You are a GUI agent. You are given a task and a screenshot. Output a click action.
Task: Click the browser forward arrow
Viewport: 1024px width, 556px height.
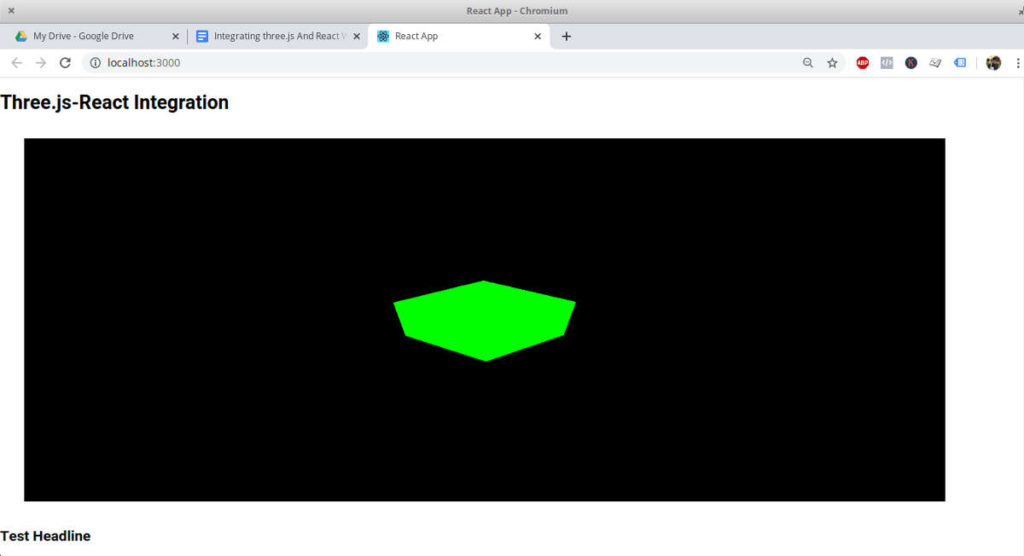tap(41, 63)
